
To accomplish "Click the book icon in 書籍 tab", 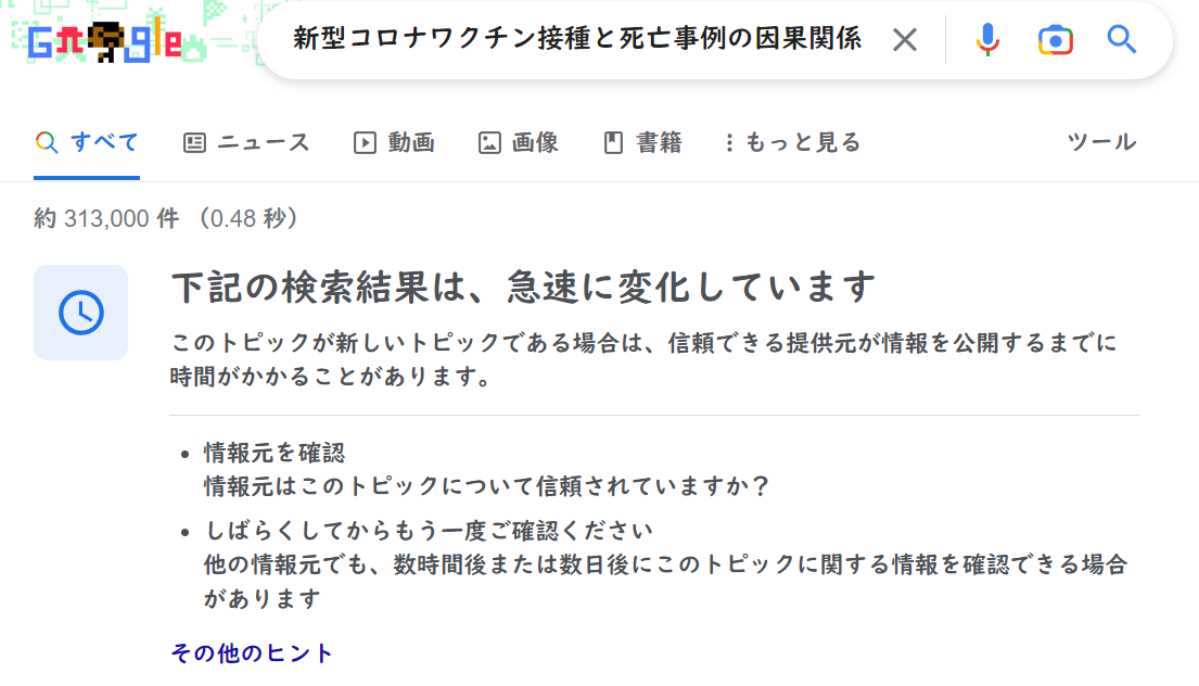I will 614,143.
